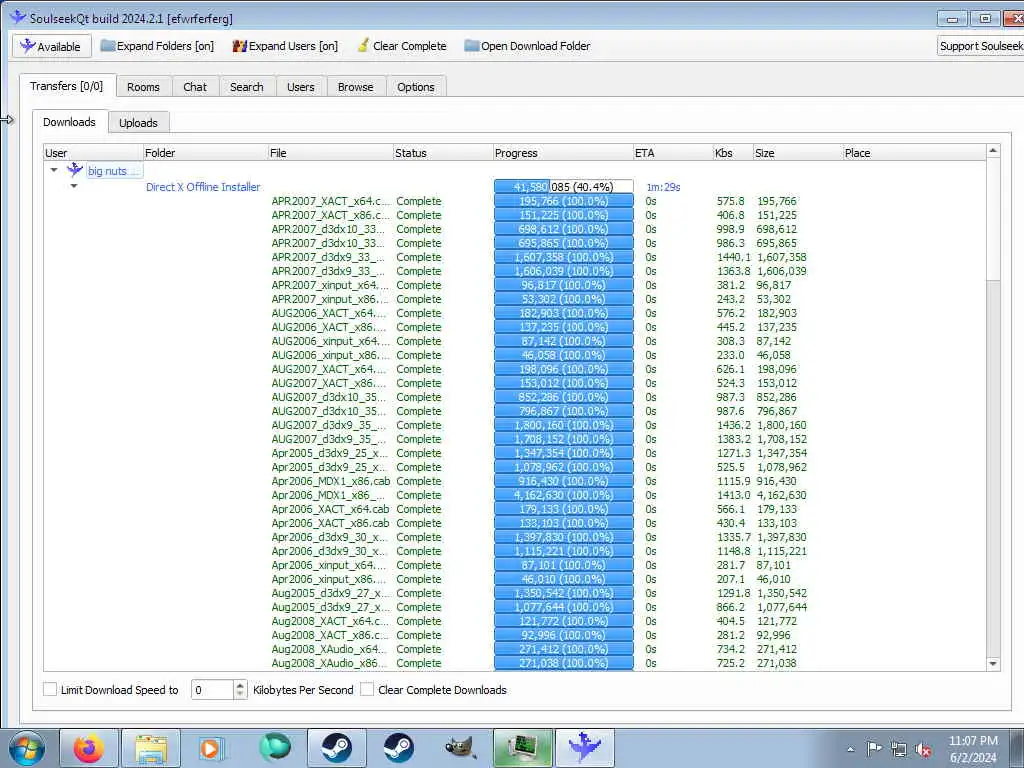Open the media player taskbar icon
Image resolution: width=1024 pixels, height=768 pixels.
coord(212,748)
